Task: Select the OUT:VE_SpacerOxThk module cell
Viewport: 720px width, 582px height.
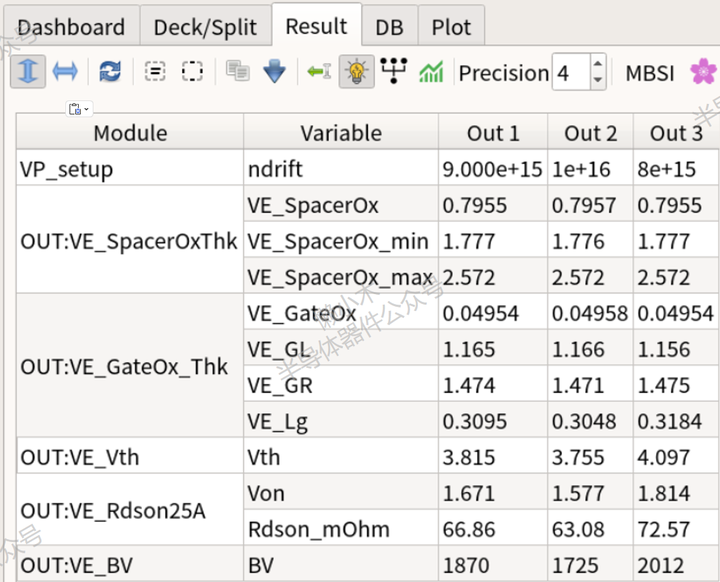Action: [130, 240]
